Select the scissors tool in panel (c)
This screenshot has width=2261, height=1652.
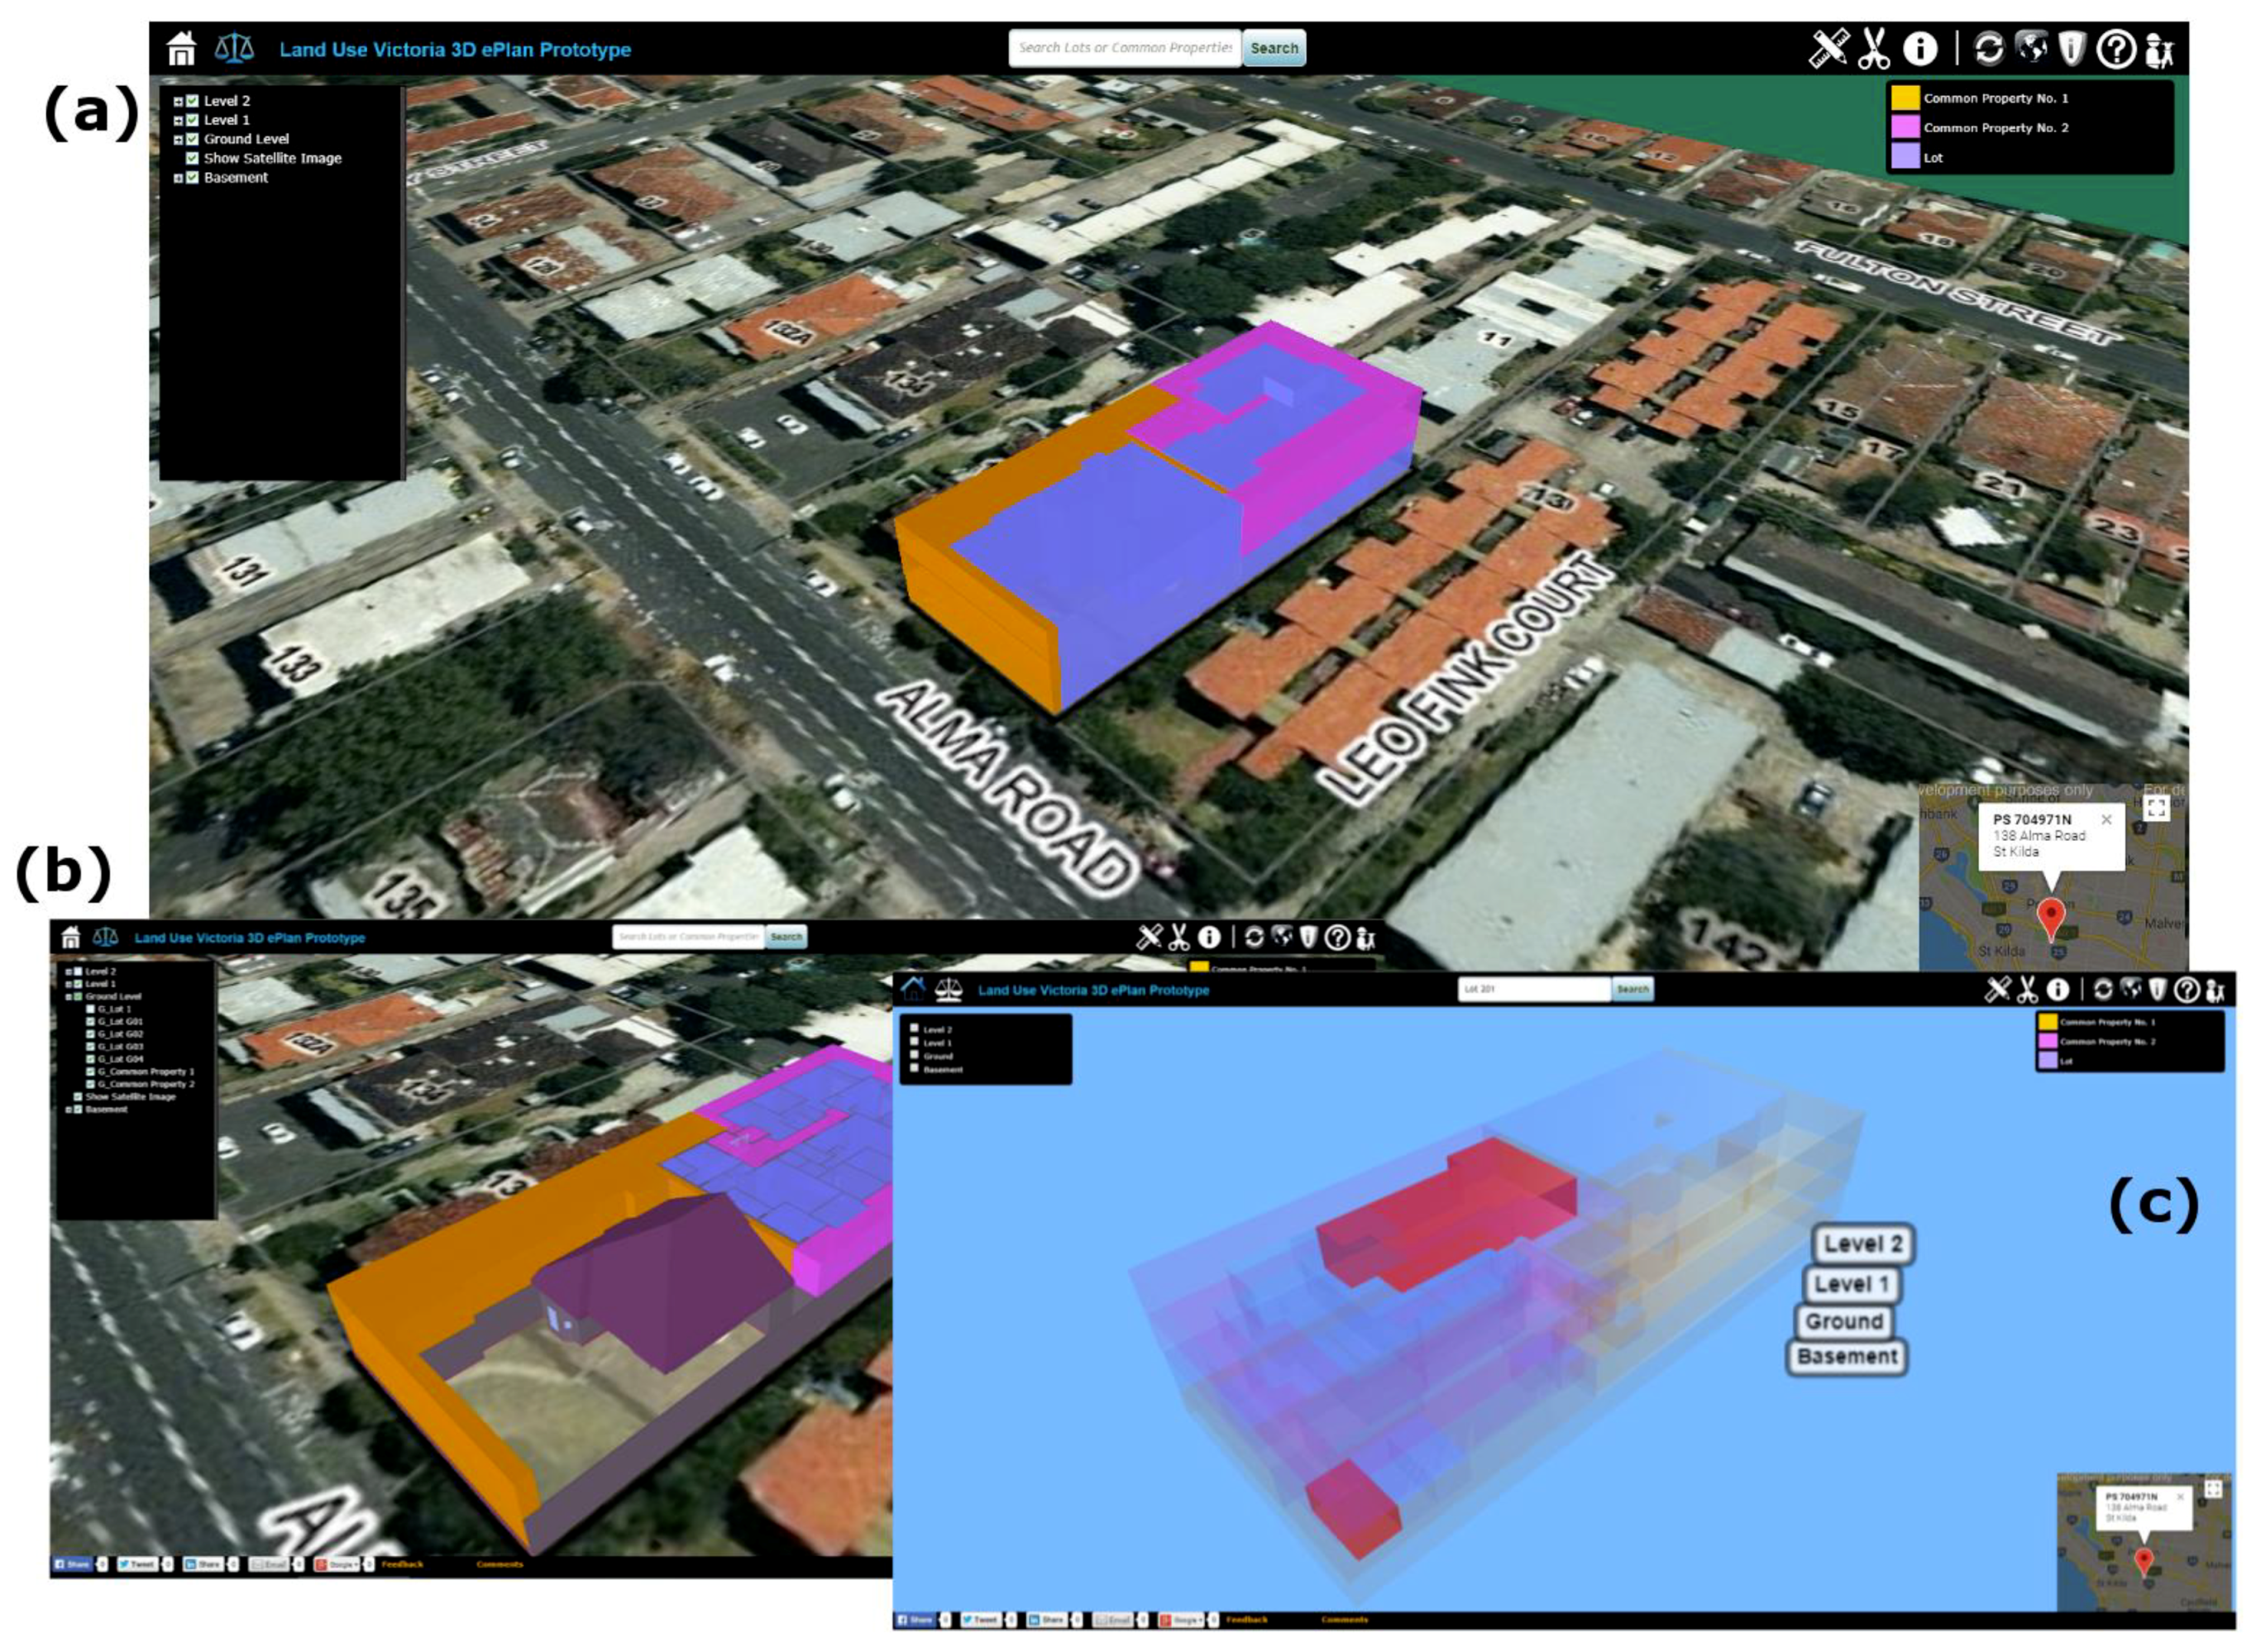[2027, 989]
